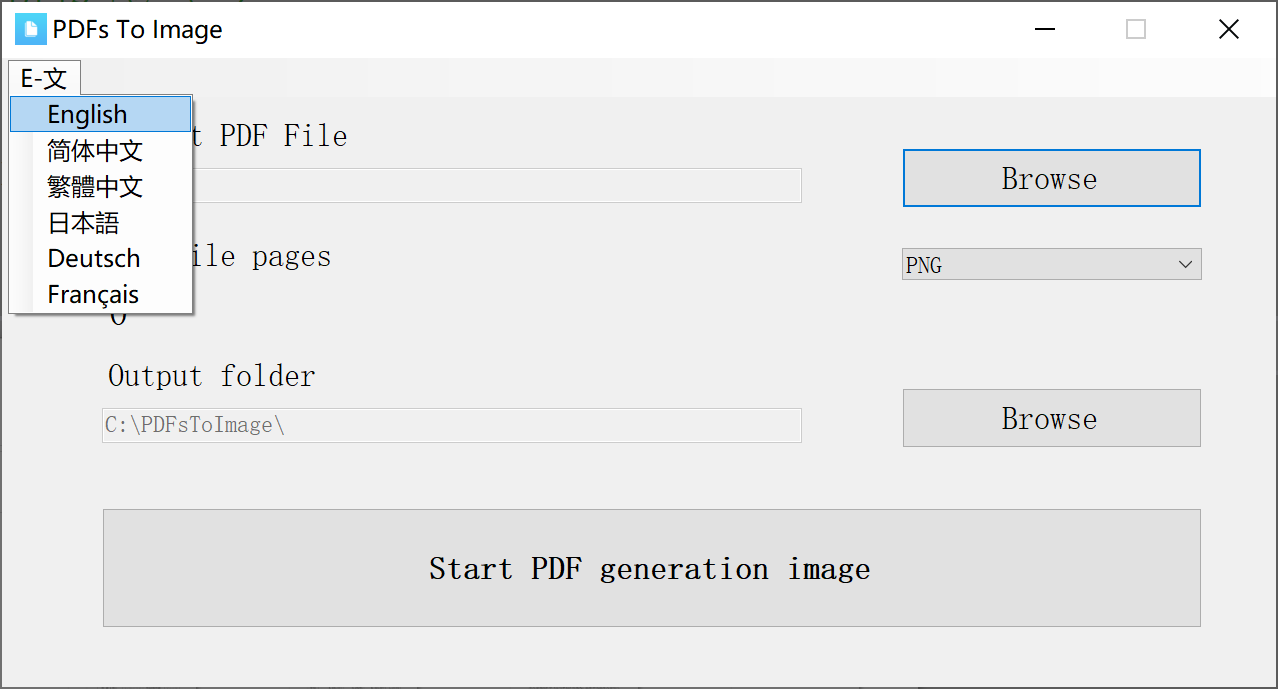Choose 繁體中文 in the language menu
Image resolution: width=1278 pixels, height=689 pixels.
pyautogui.click(x=95, y=187)
